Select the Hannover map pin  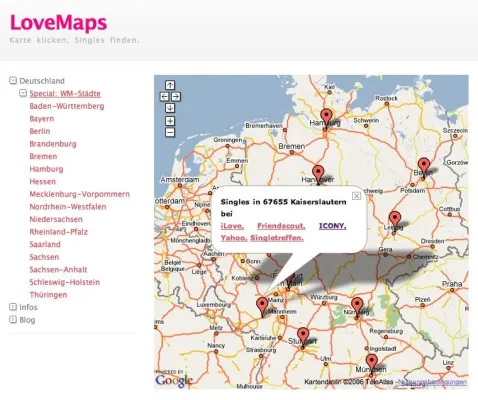(318, 174)
